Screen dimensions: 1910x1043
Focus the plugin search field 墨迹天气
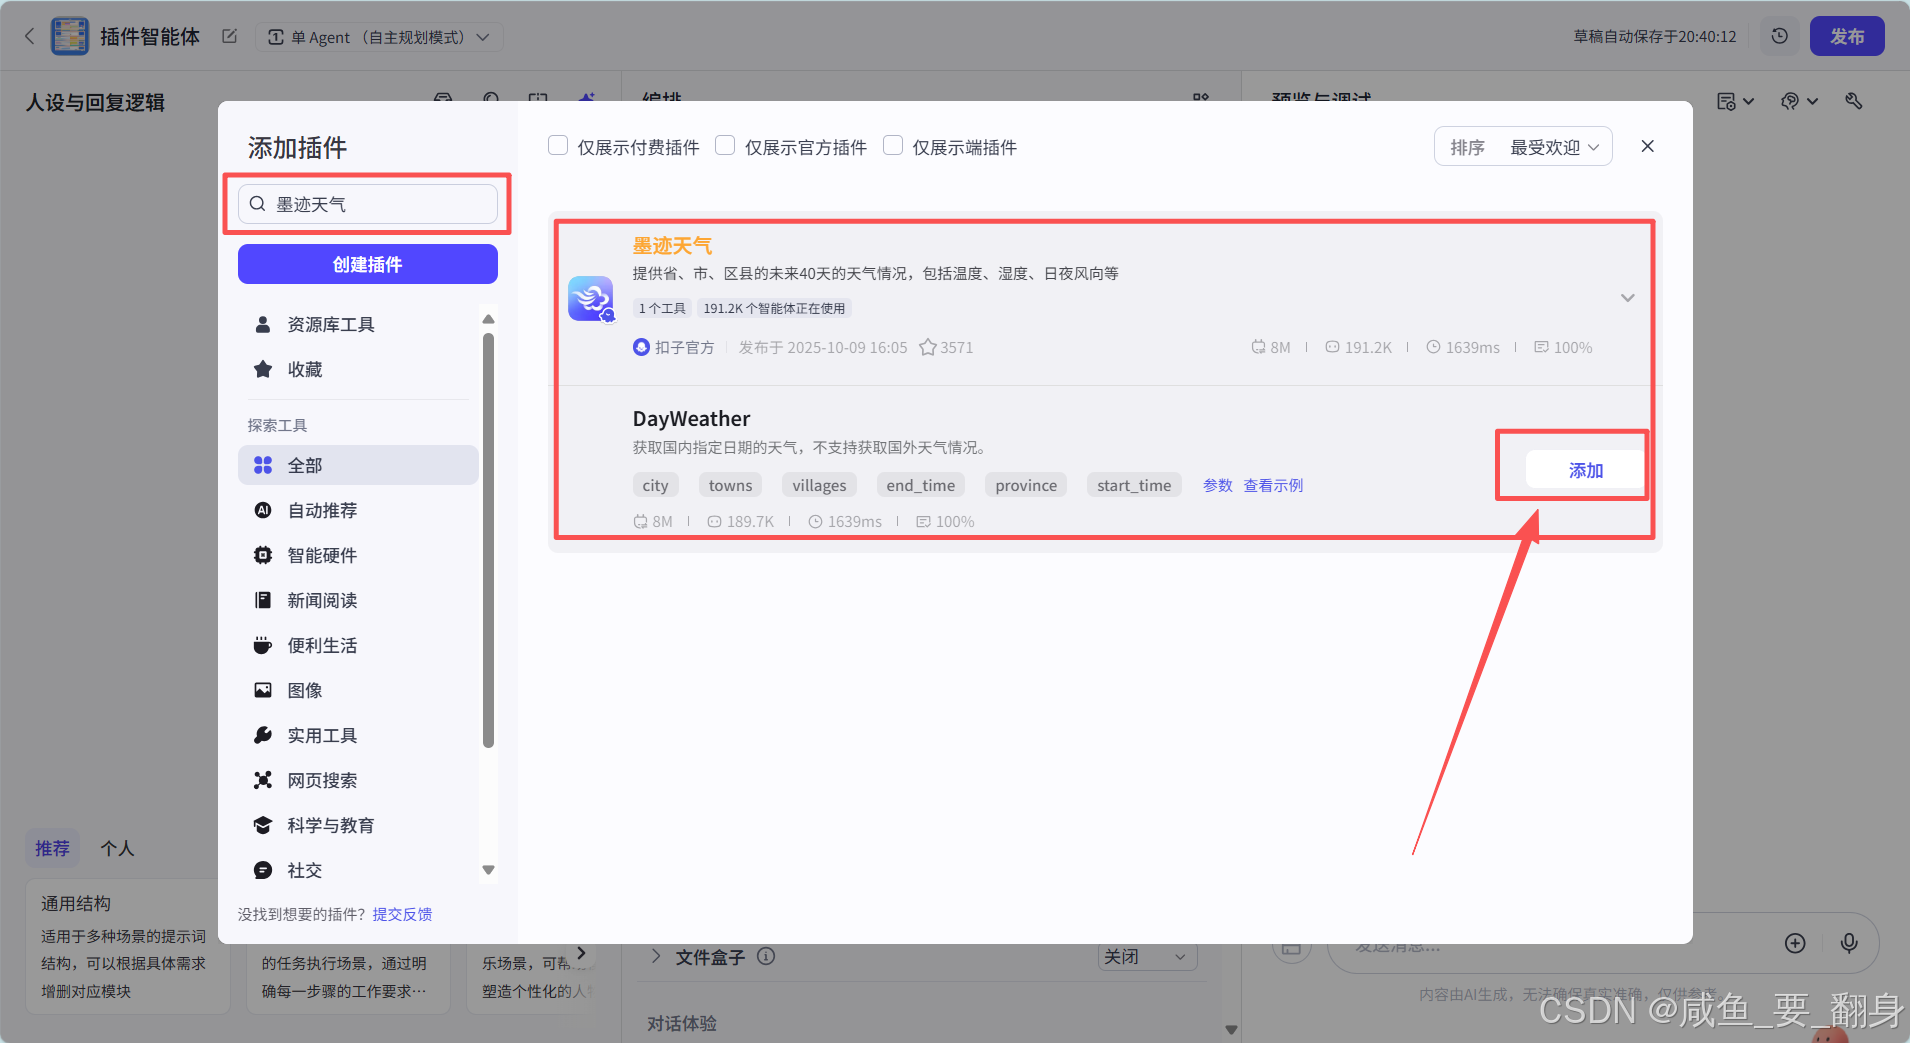click(x=368, y=204)
